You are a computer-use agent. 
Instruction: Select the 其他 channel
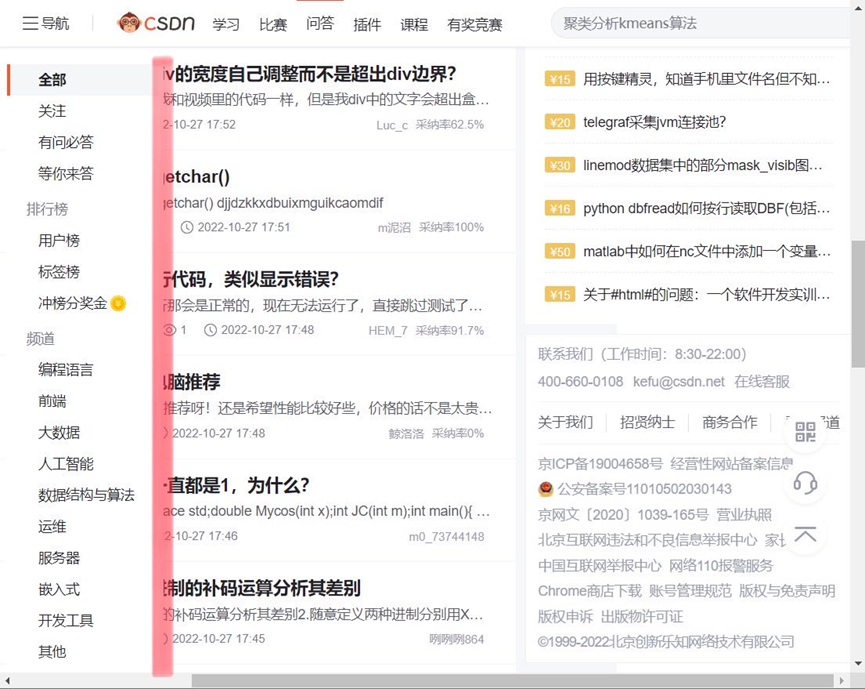point(52,651)
